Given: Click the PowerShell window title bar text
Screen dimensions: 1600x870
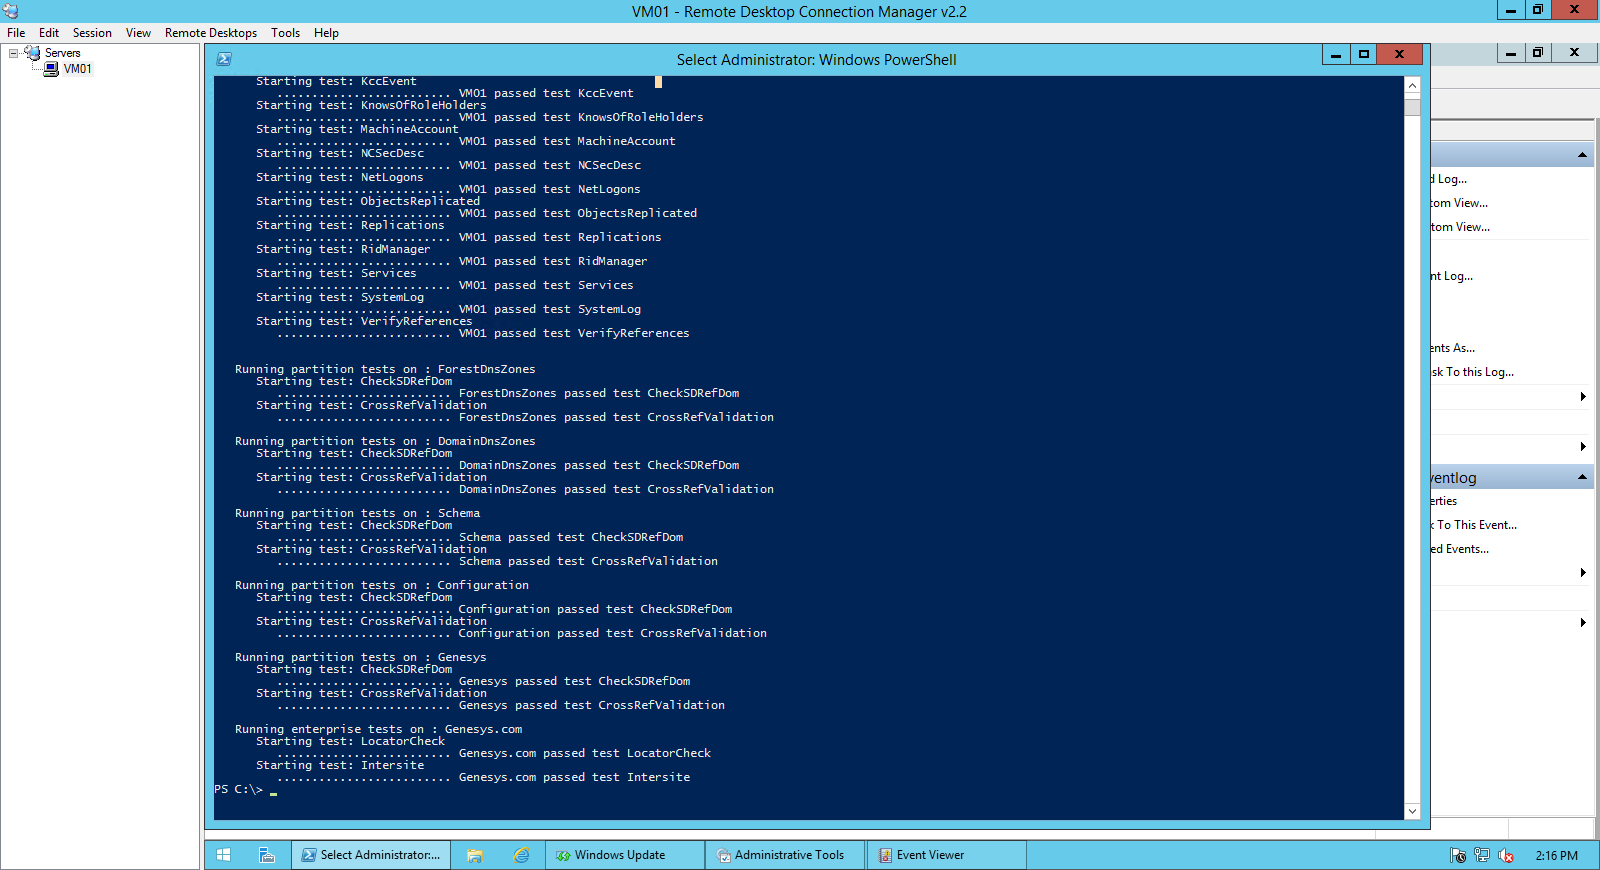Looking at the screenshot, I should coord(816,60).
